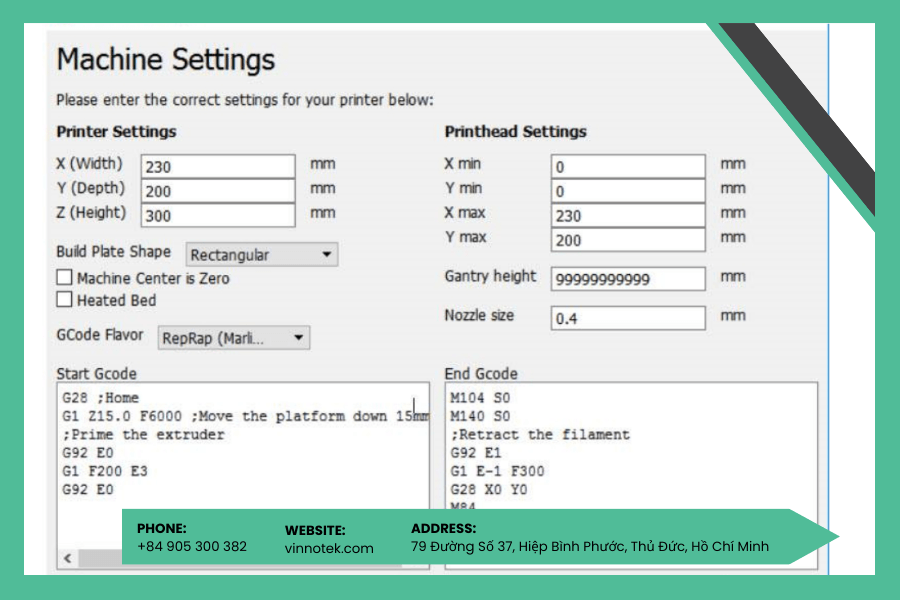Click the ";Prime the extruder" comment line
900x600 pixels.
point(143,434)
